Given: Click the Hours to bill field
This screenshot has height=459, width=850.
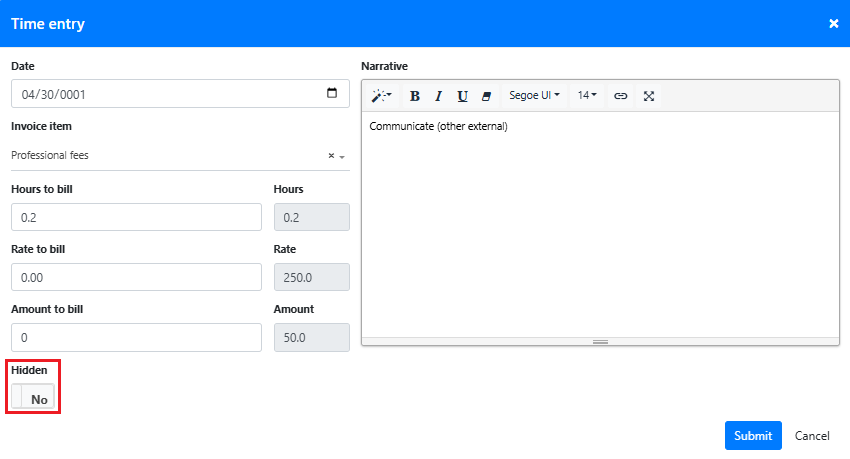Looking at the screenshot, I should [136, 218].
